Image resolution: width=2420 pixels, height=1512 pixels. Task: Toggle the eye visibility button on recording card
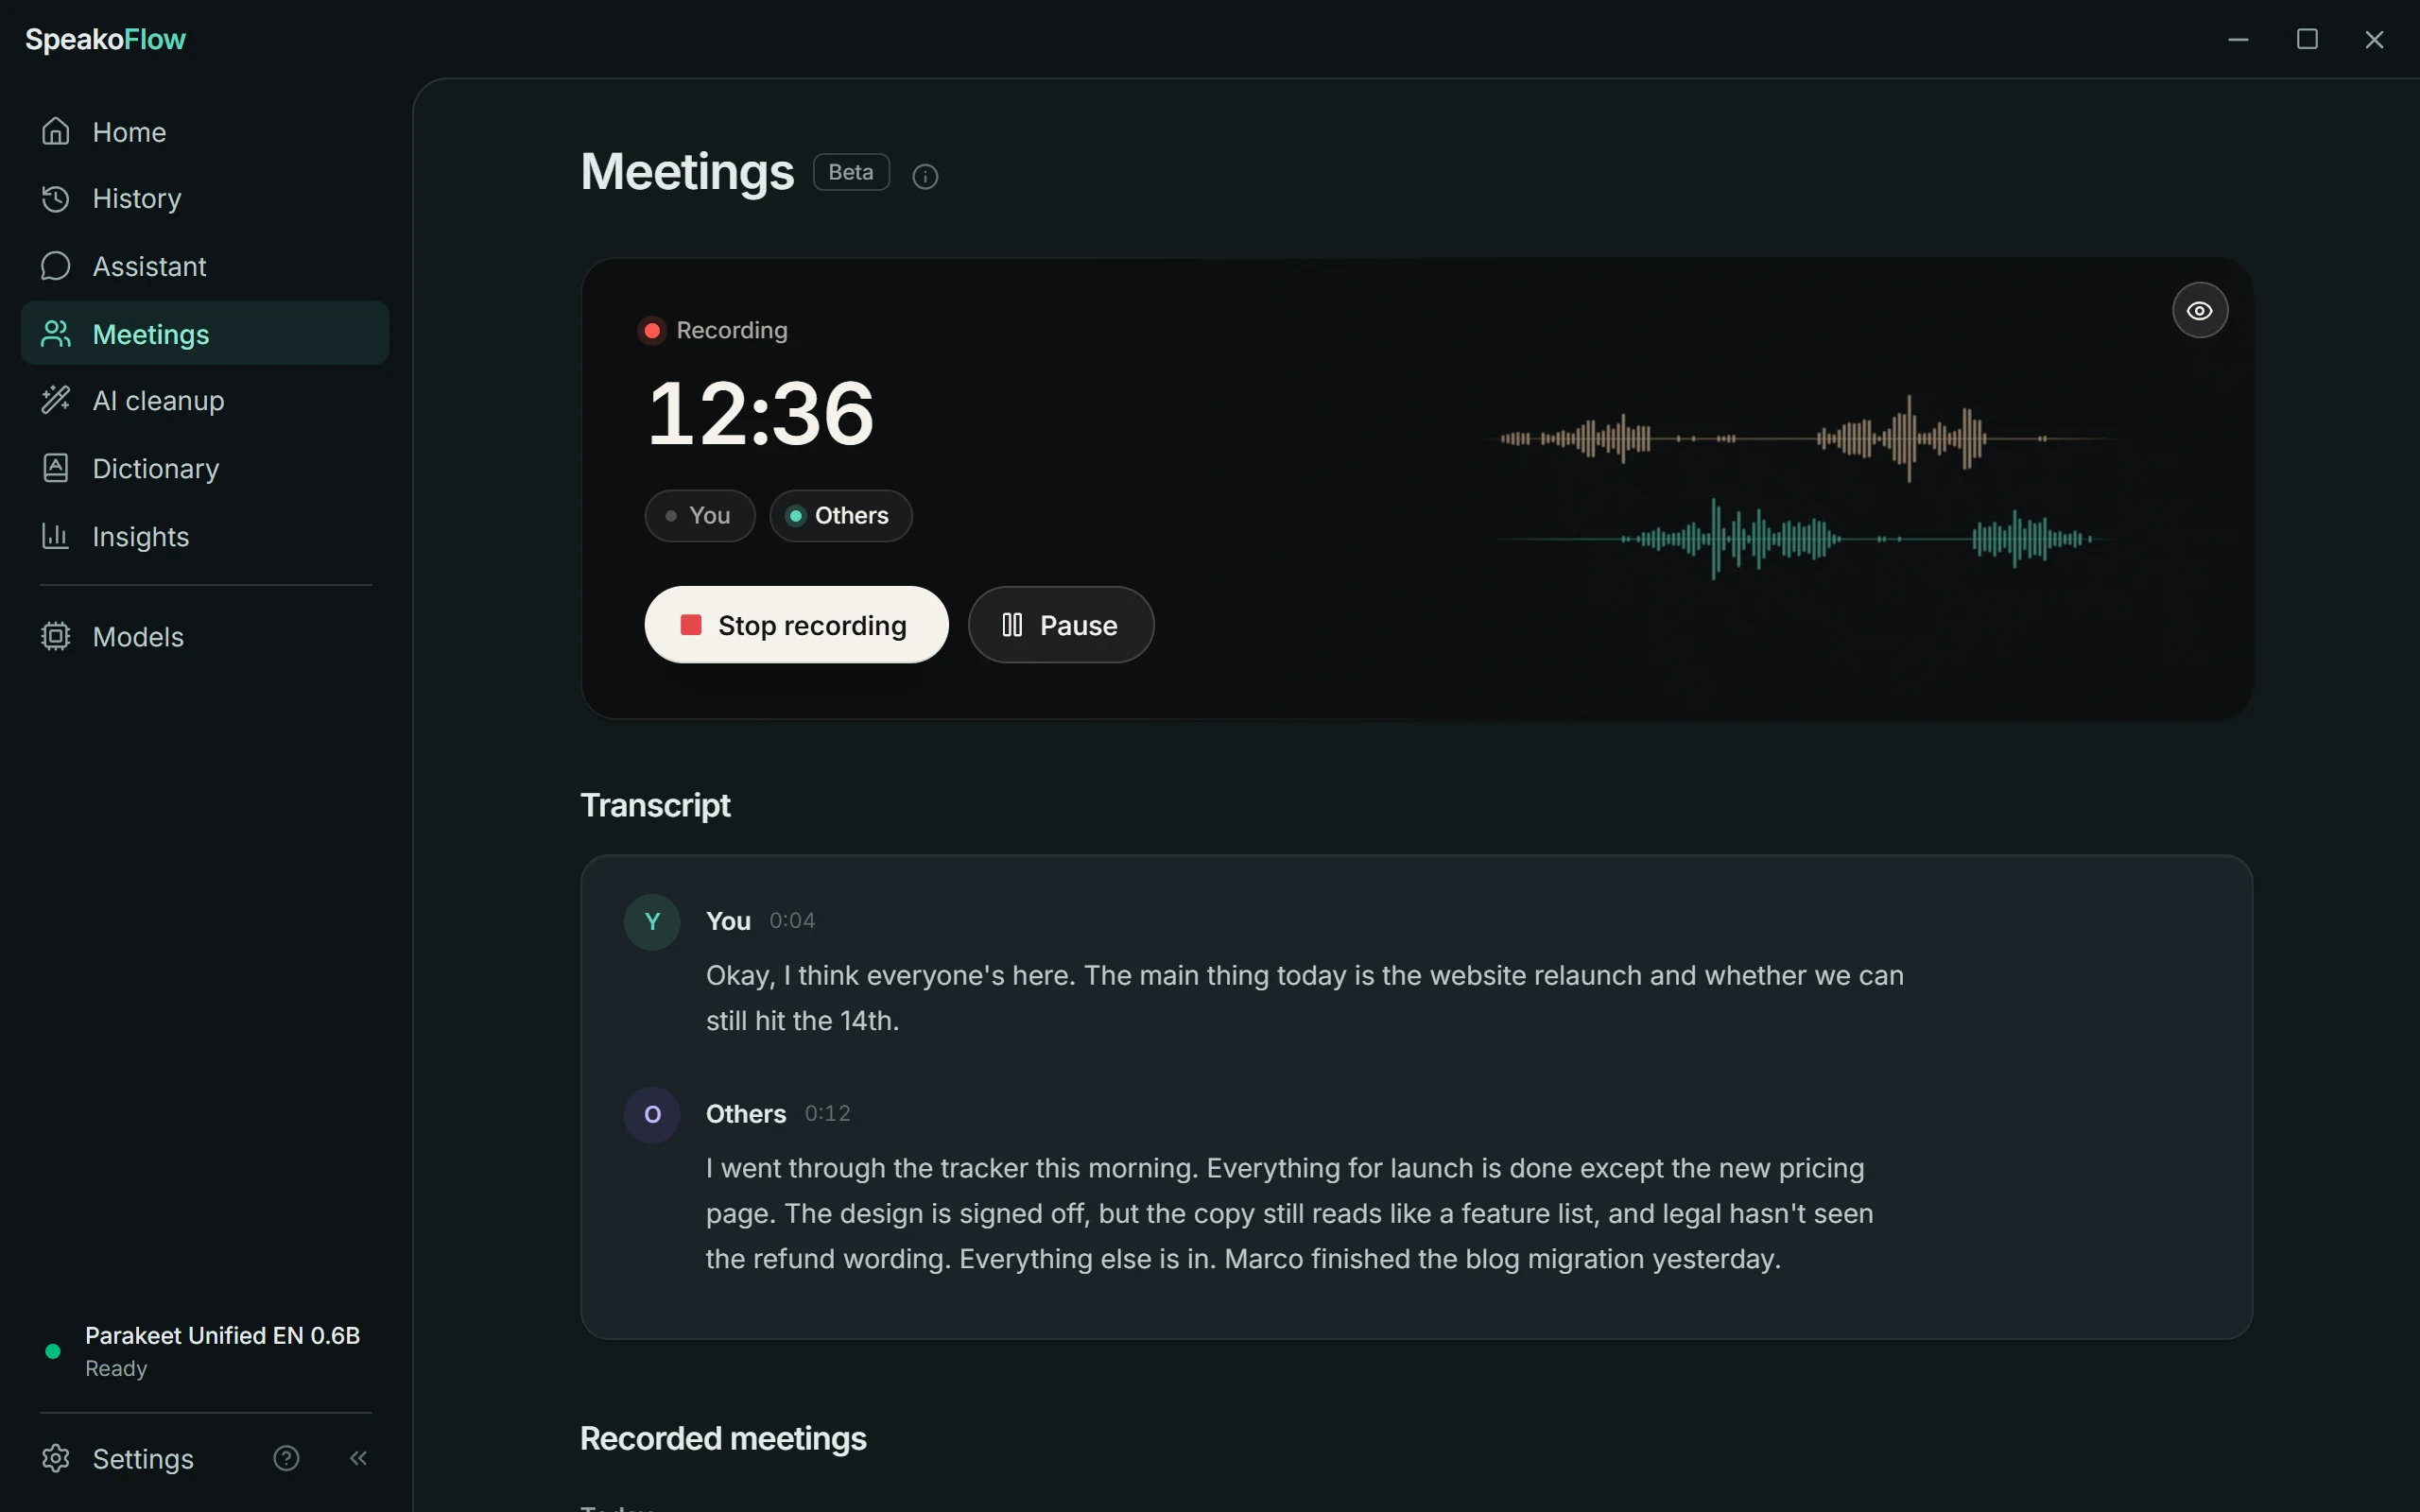pos(2200,310)
